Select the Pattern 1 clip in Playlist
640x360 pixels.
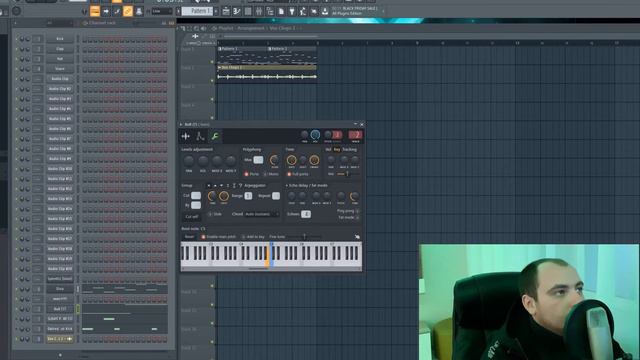tap(242, 55)
